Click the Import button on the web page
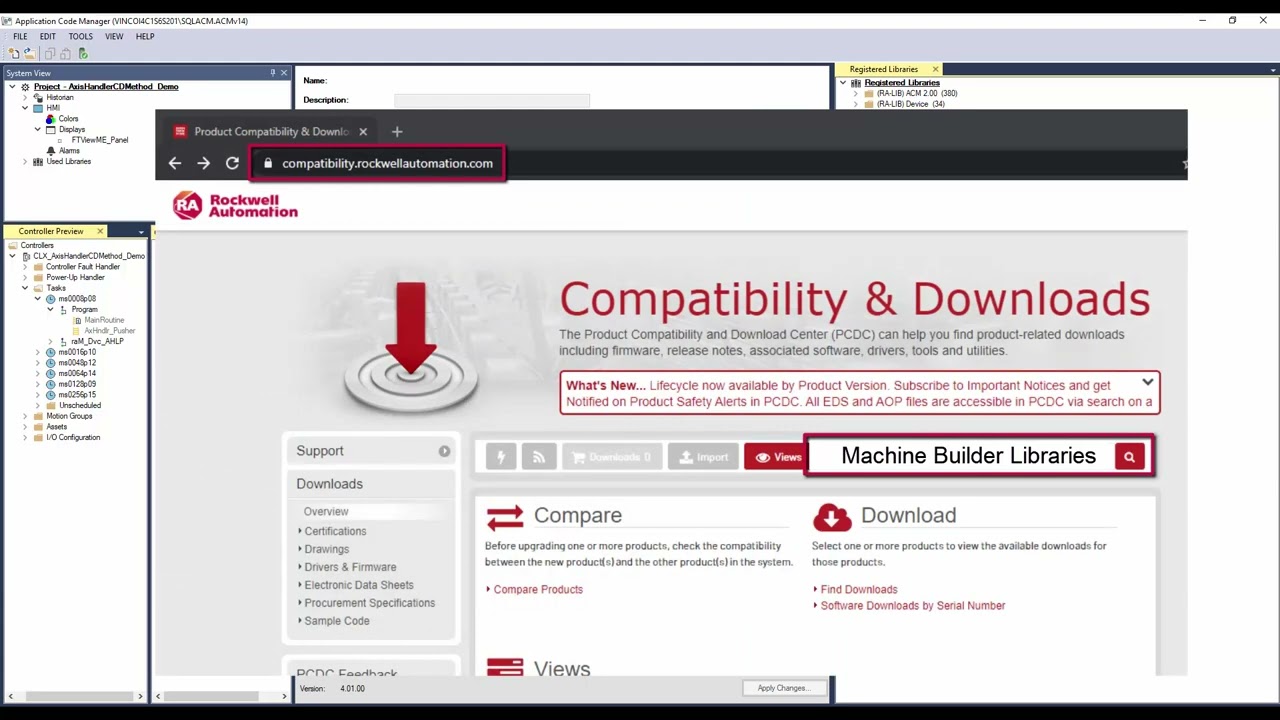 [x=704, y=457]
